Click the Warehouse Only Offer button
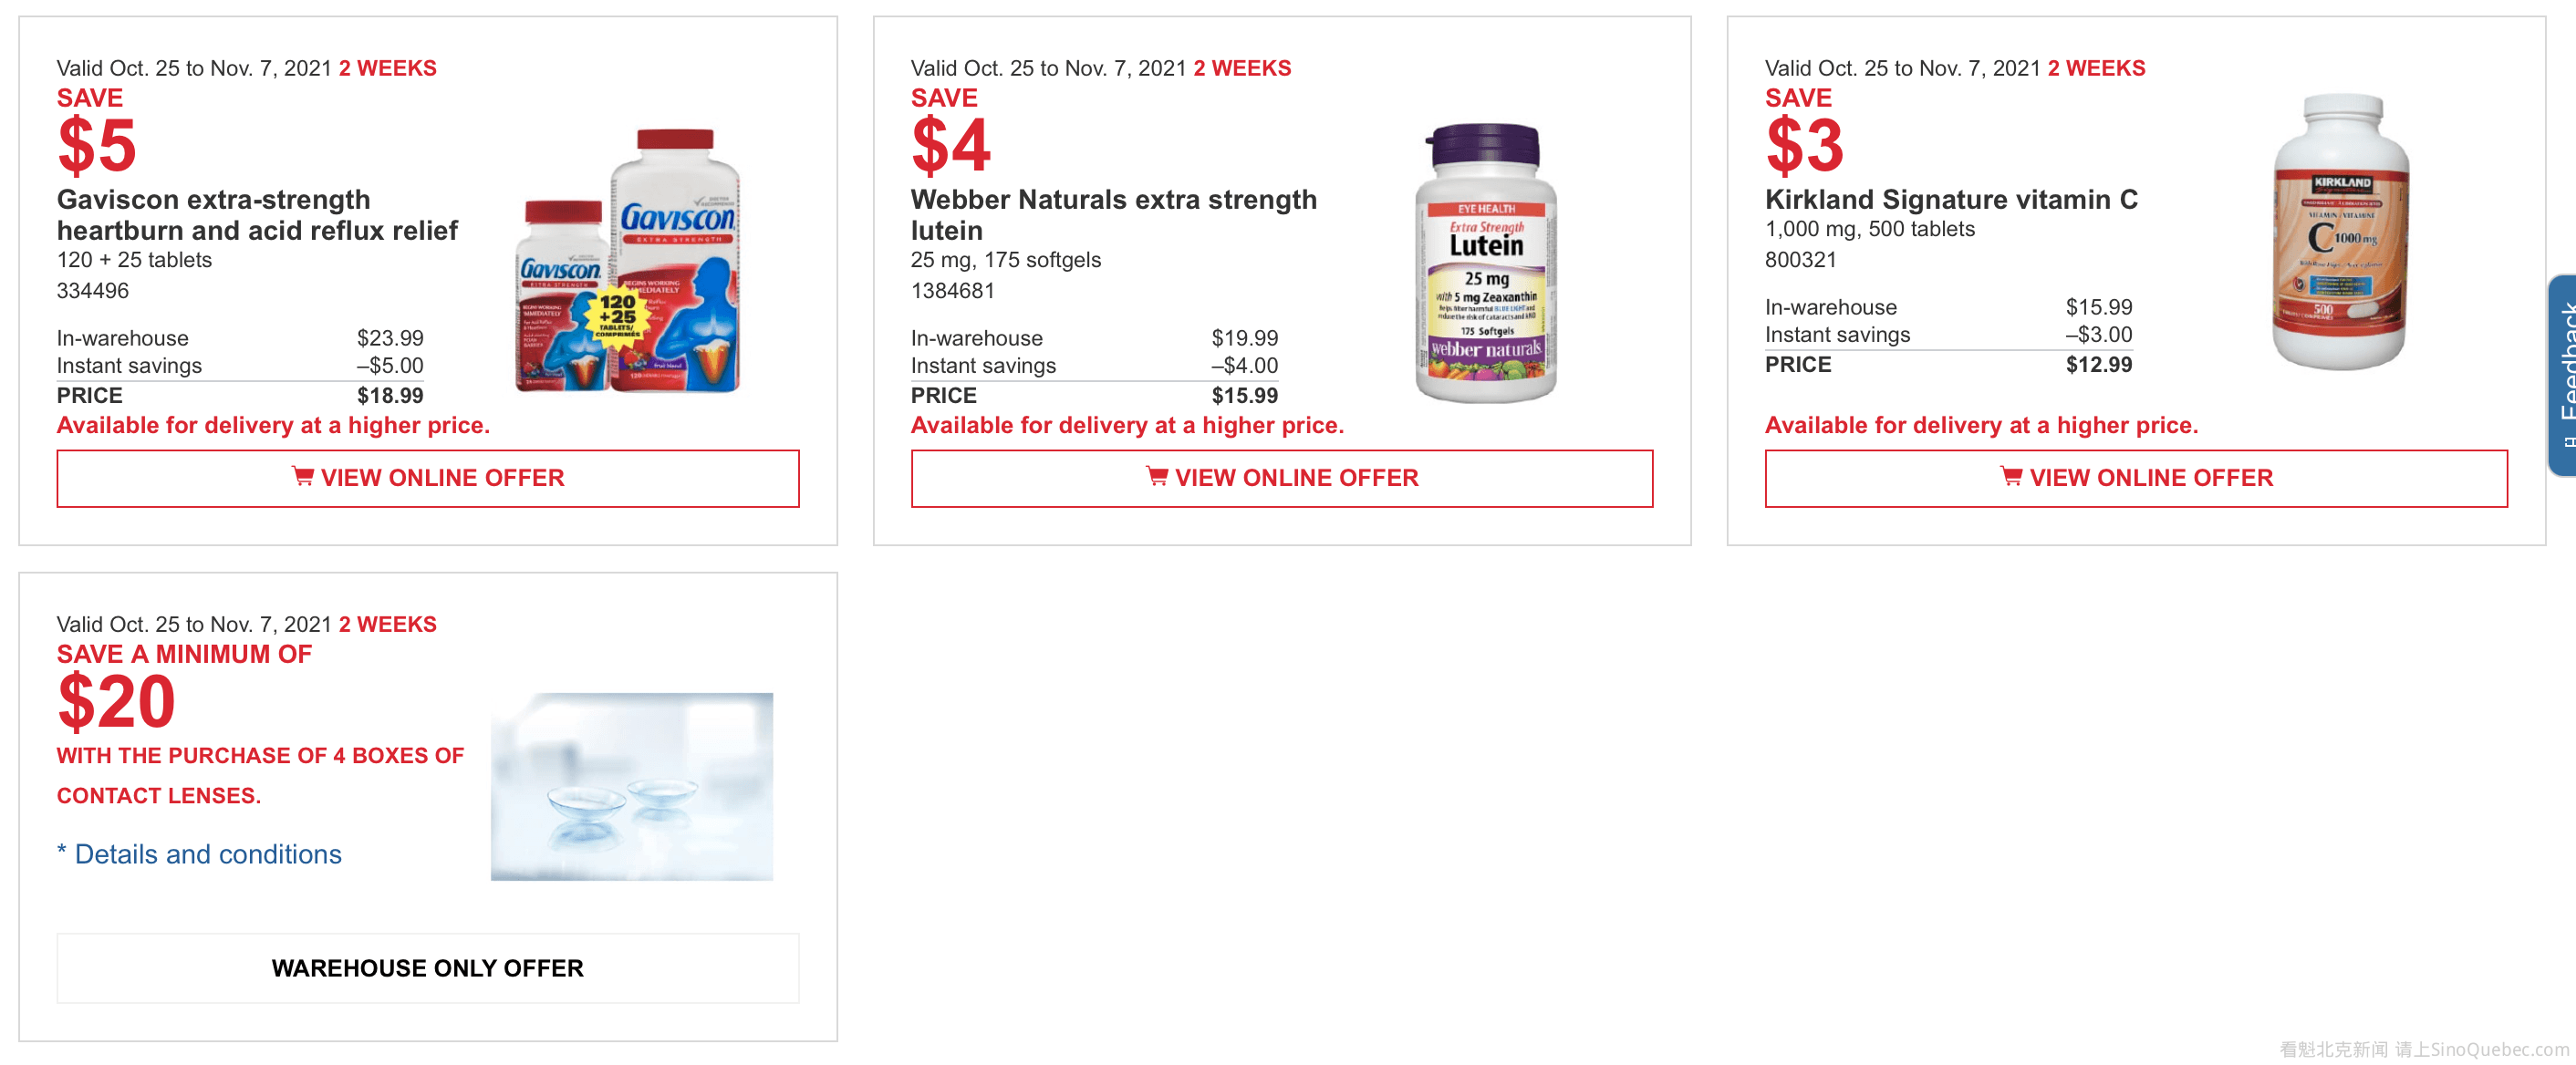2576x1065 pixels. tap(428, 968)
